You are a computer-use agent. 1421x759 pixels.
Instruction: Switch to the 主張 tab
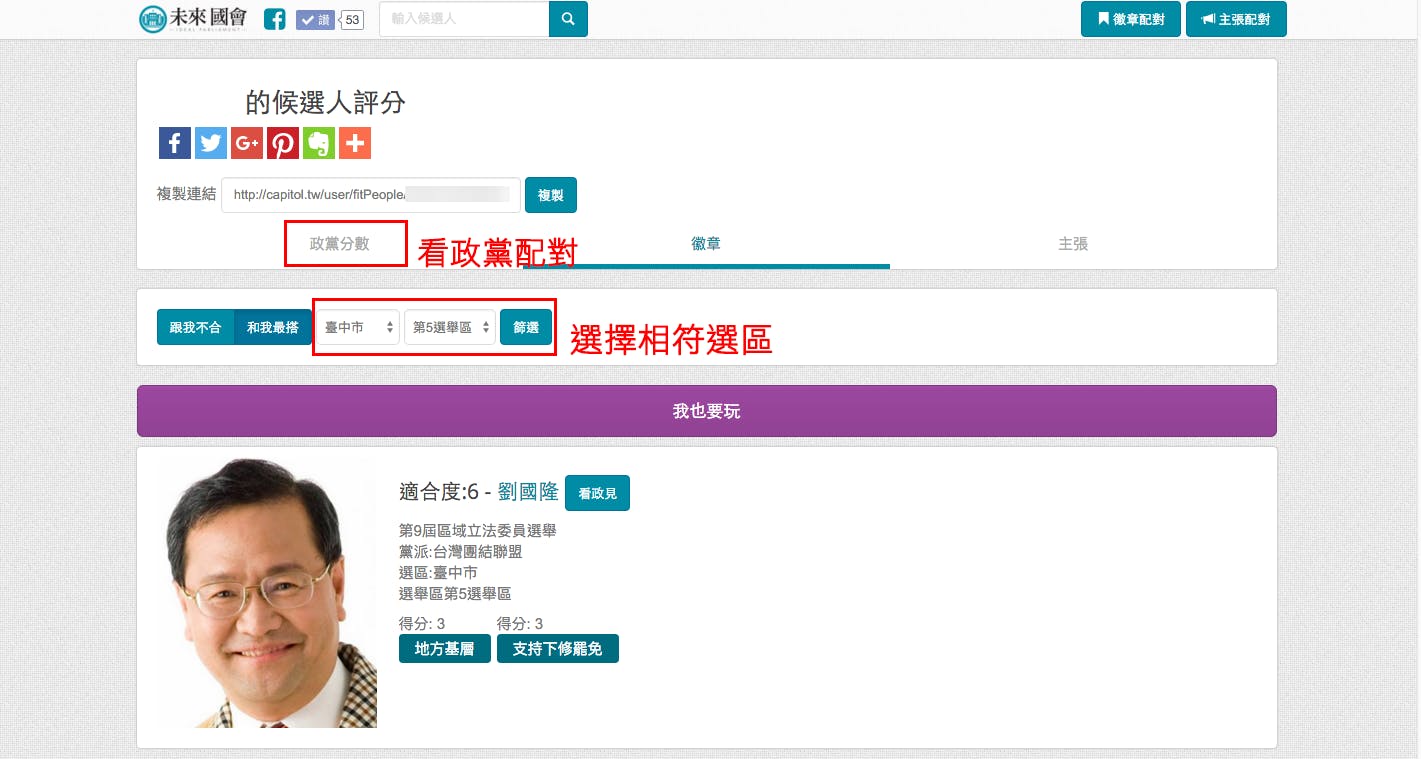click(x=1073, y=242)
